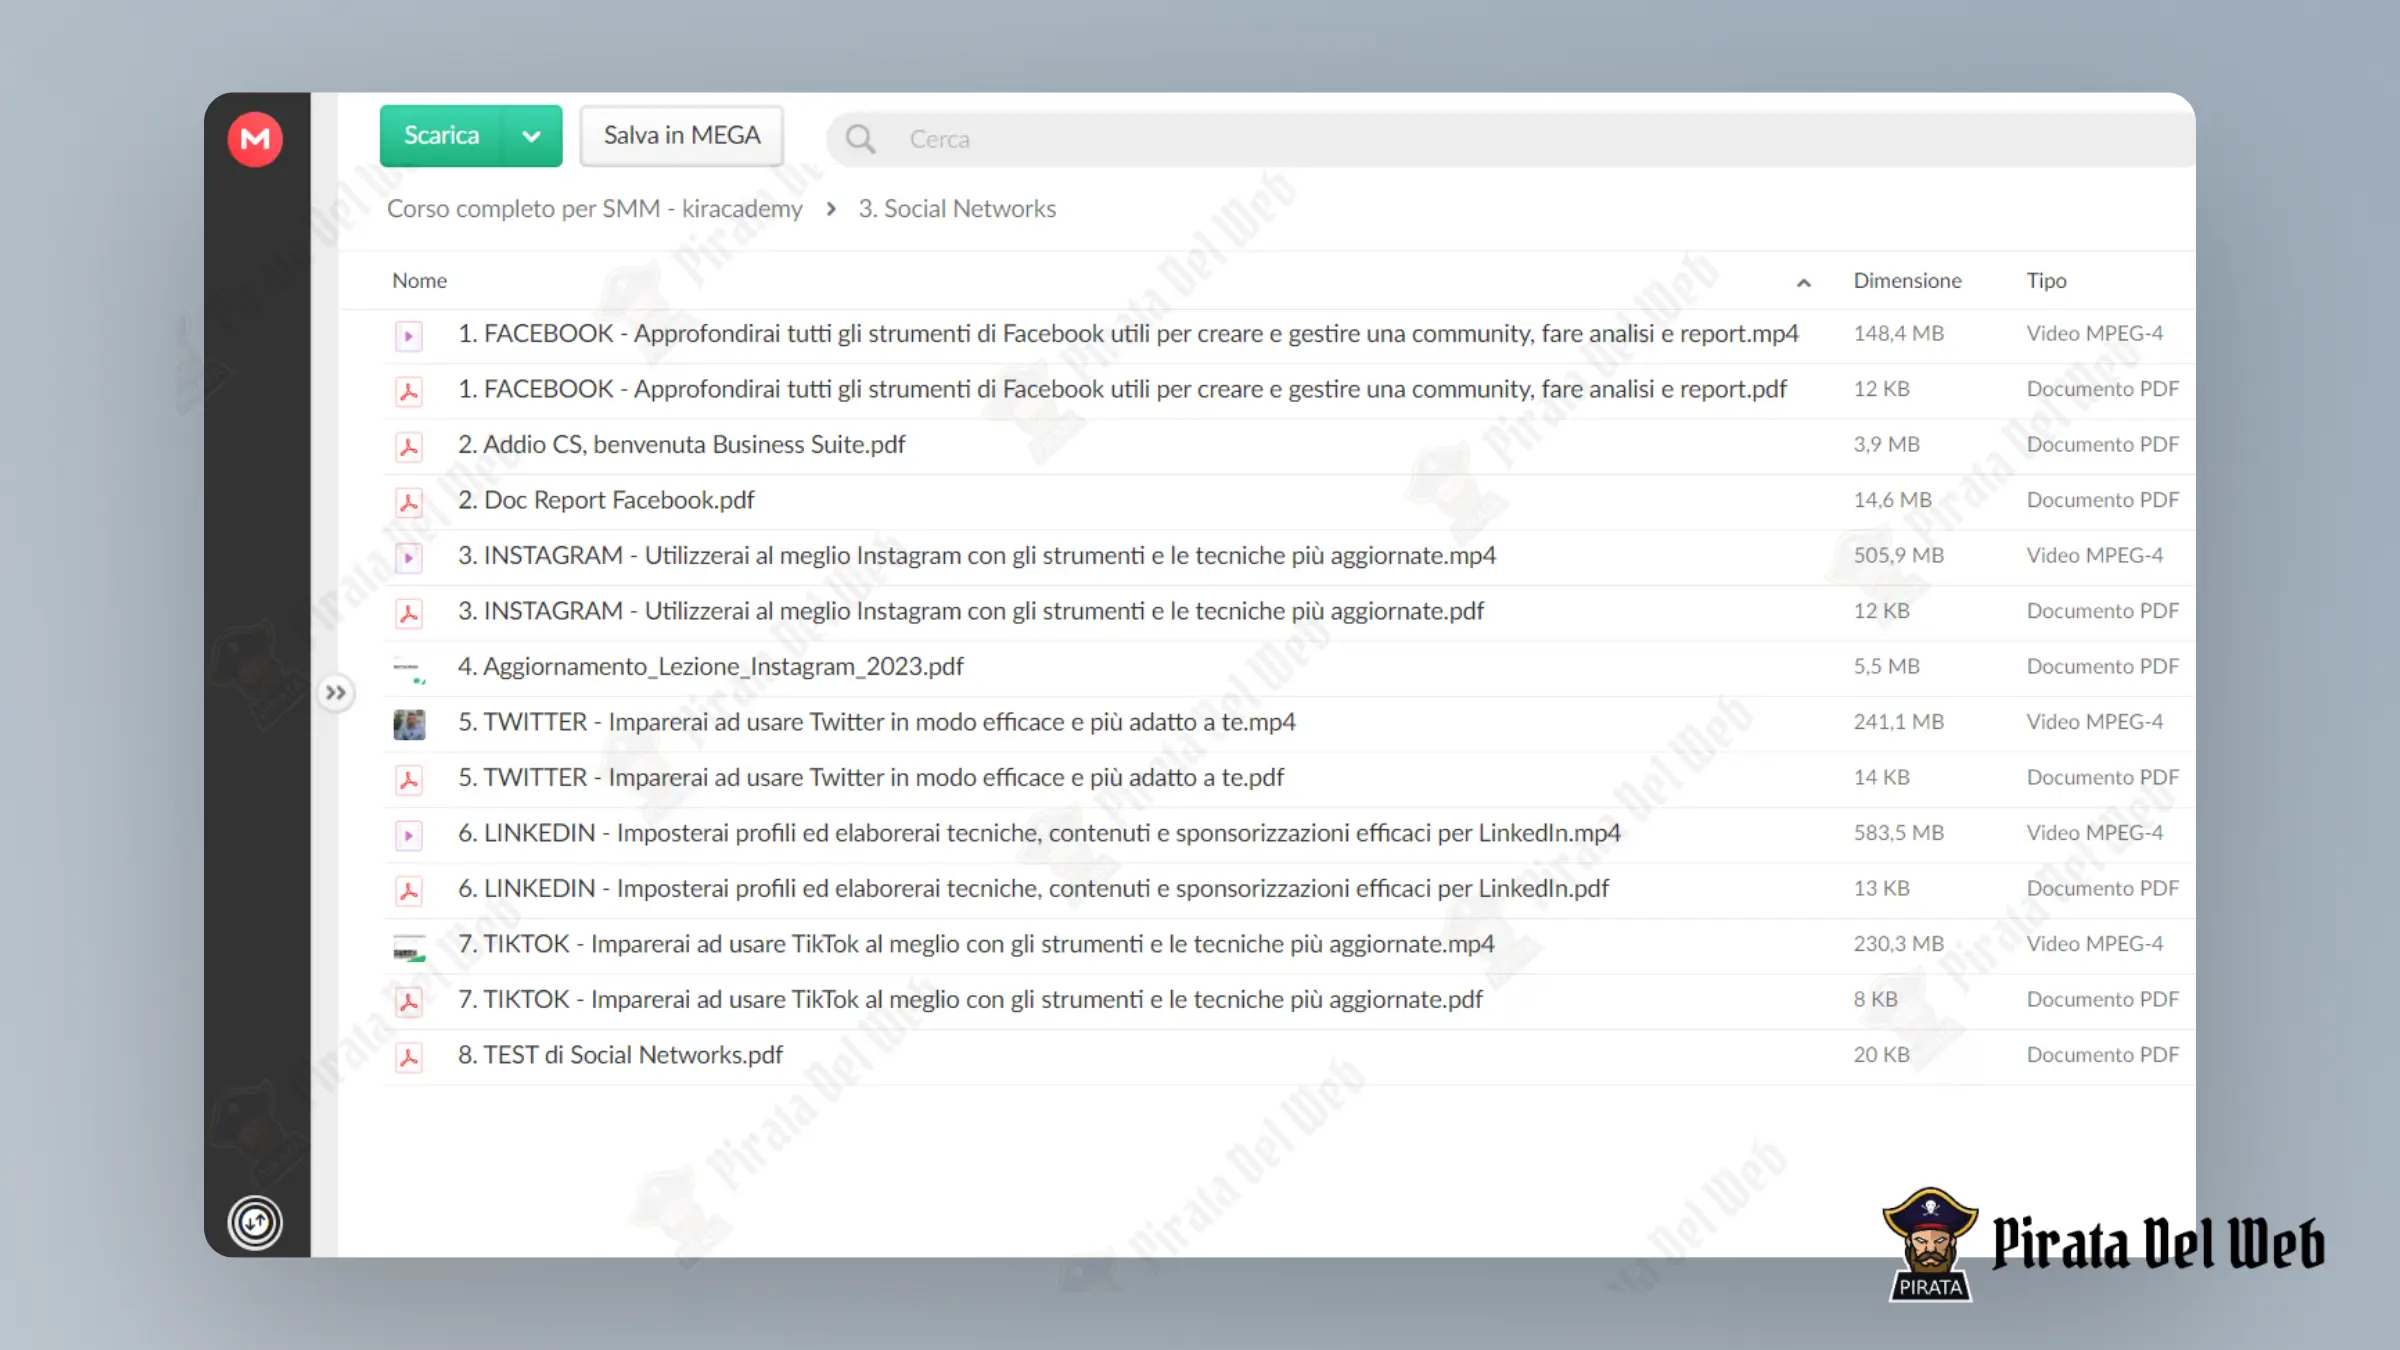Click the magnifier search icon

860,139
